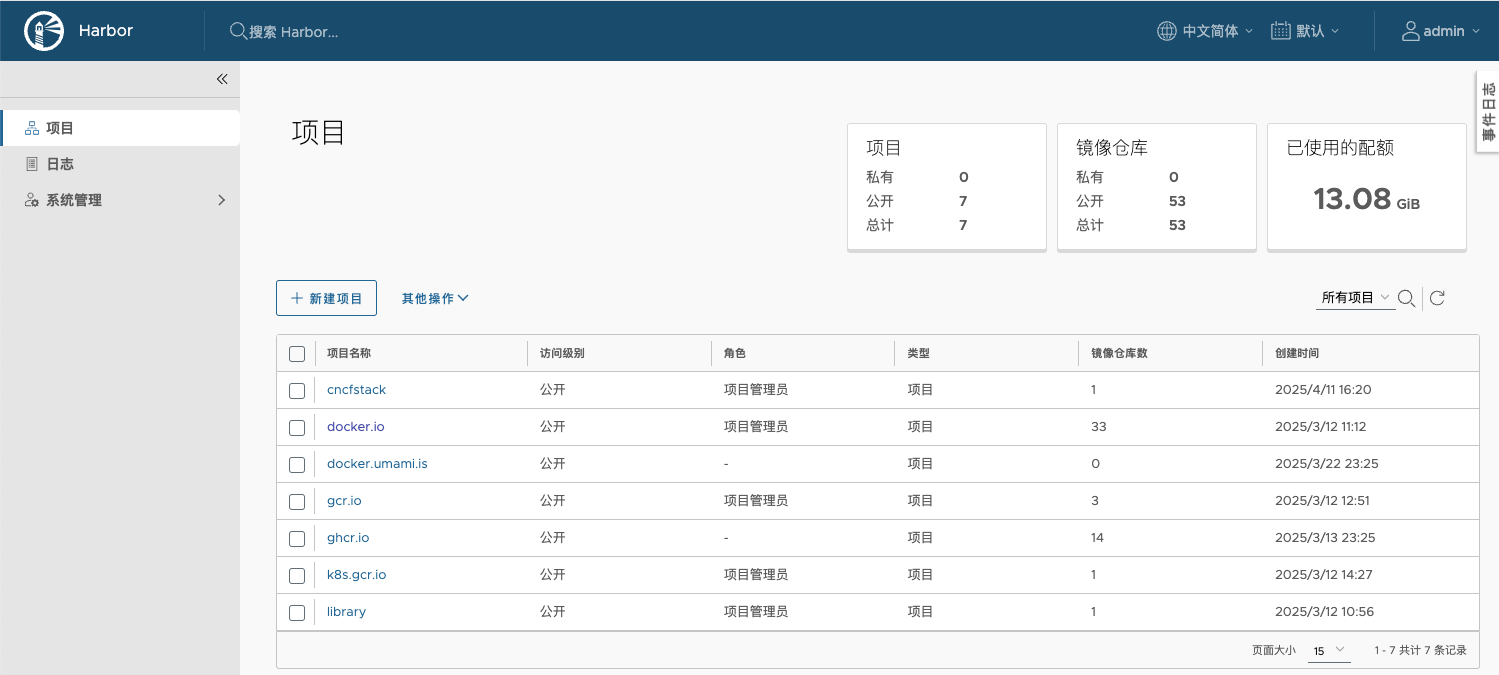Open the 其他操作 dropdown
Viewport: 1499px width, 675px height.
click(435, 298)
